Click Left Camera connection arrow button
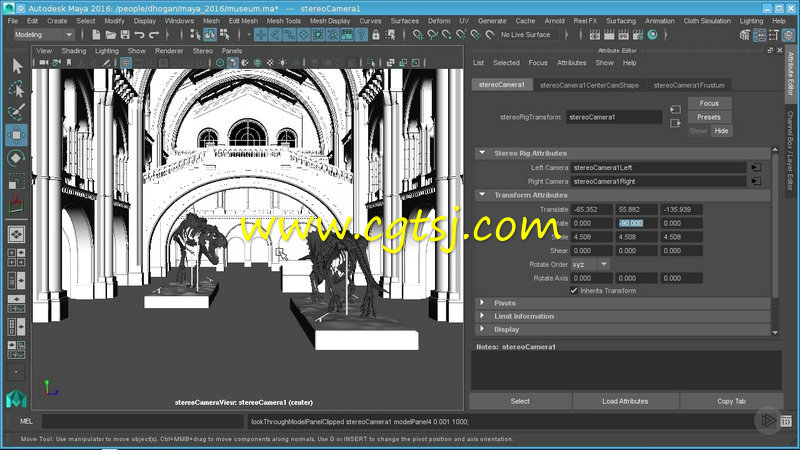800x450 pixels. coord(756,167)
